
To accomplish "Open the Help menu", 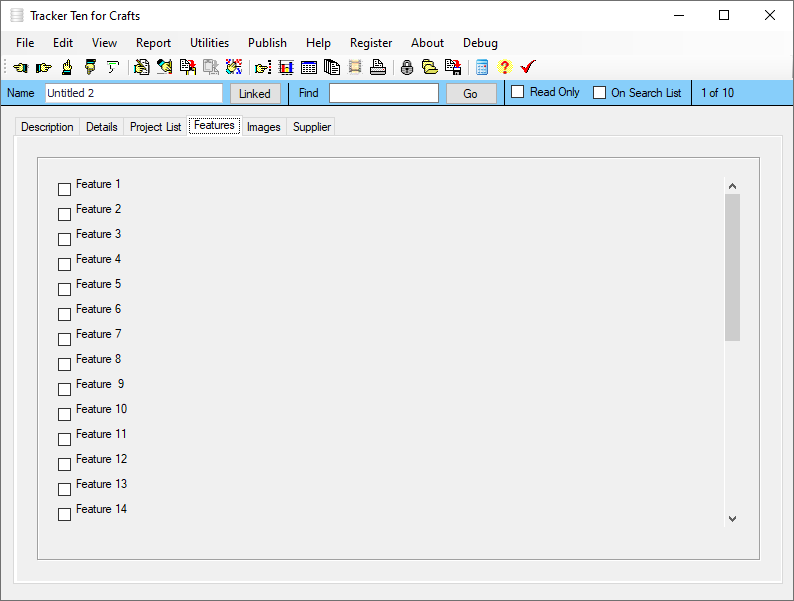I will pyautogui.click(x=318, y=43).
